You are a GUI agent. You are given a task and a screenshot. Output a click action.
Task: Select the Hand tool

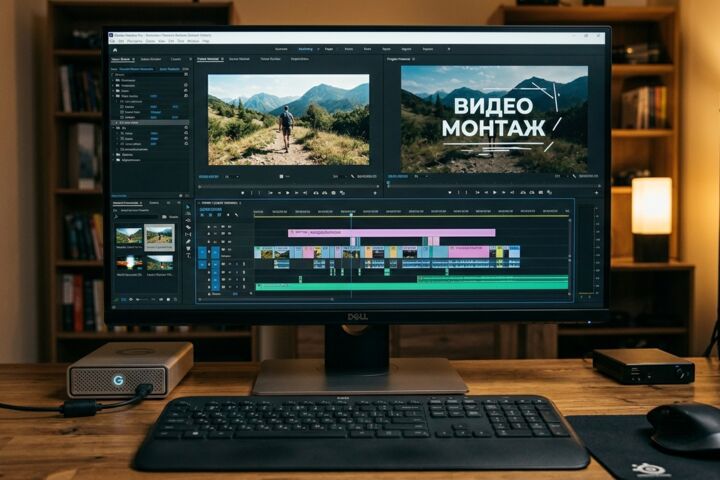point(188,248)
